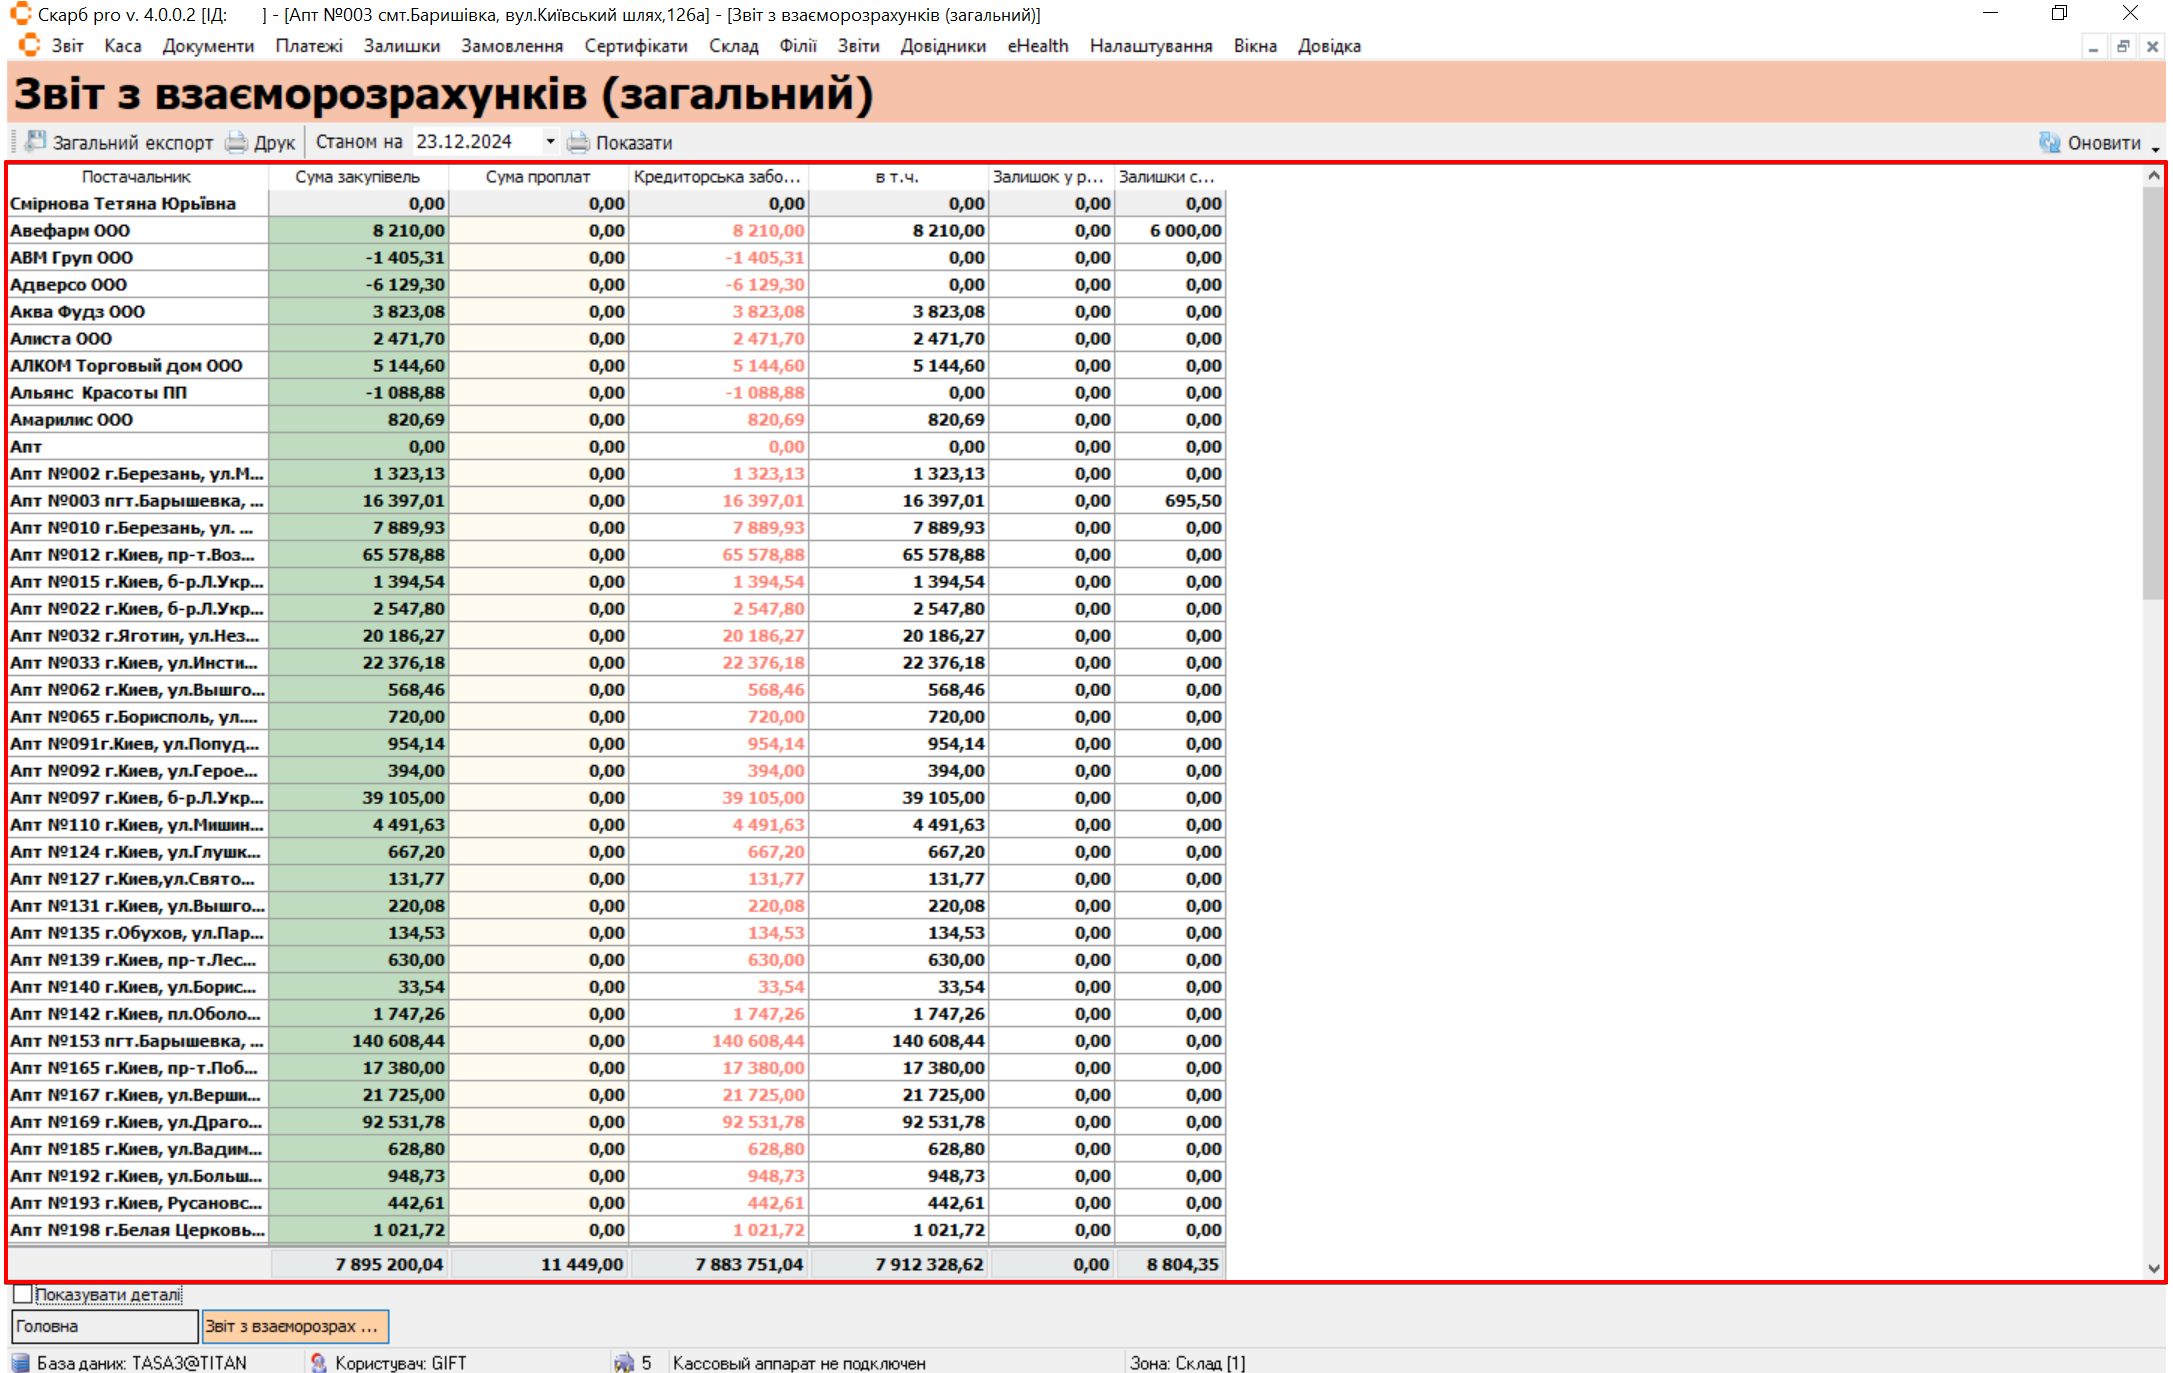Screen dimensions: 2173x1373
Task: Click the Постачальник column header
Action: point(136,177)
